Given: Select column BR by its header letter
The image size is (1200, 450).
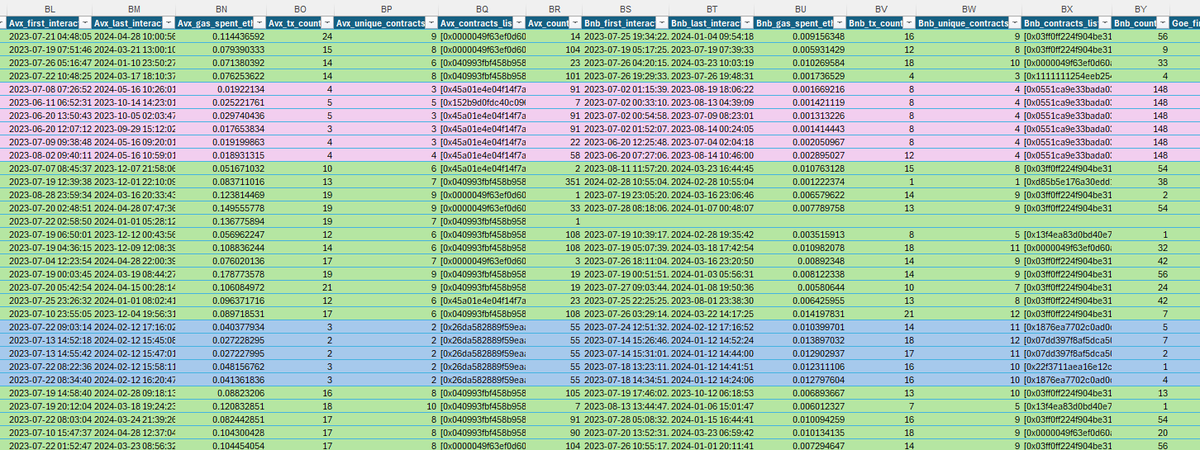Looking at the screenshot, I should (x=555, y=7).
